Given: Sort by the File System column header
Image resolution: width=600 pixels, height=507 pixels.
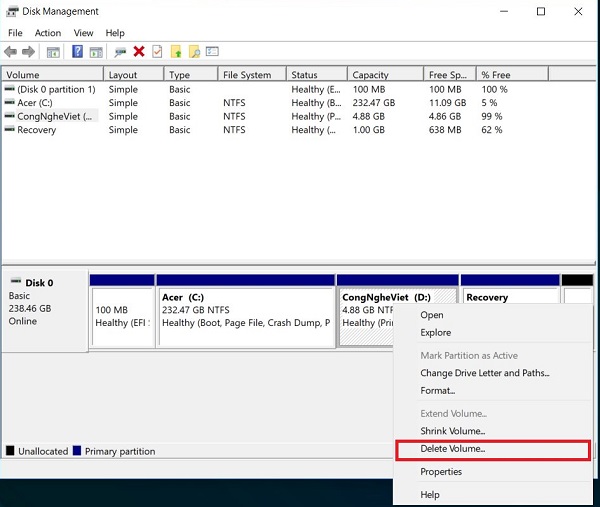Looking at the screenshot, I should [x=247, y=75].
